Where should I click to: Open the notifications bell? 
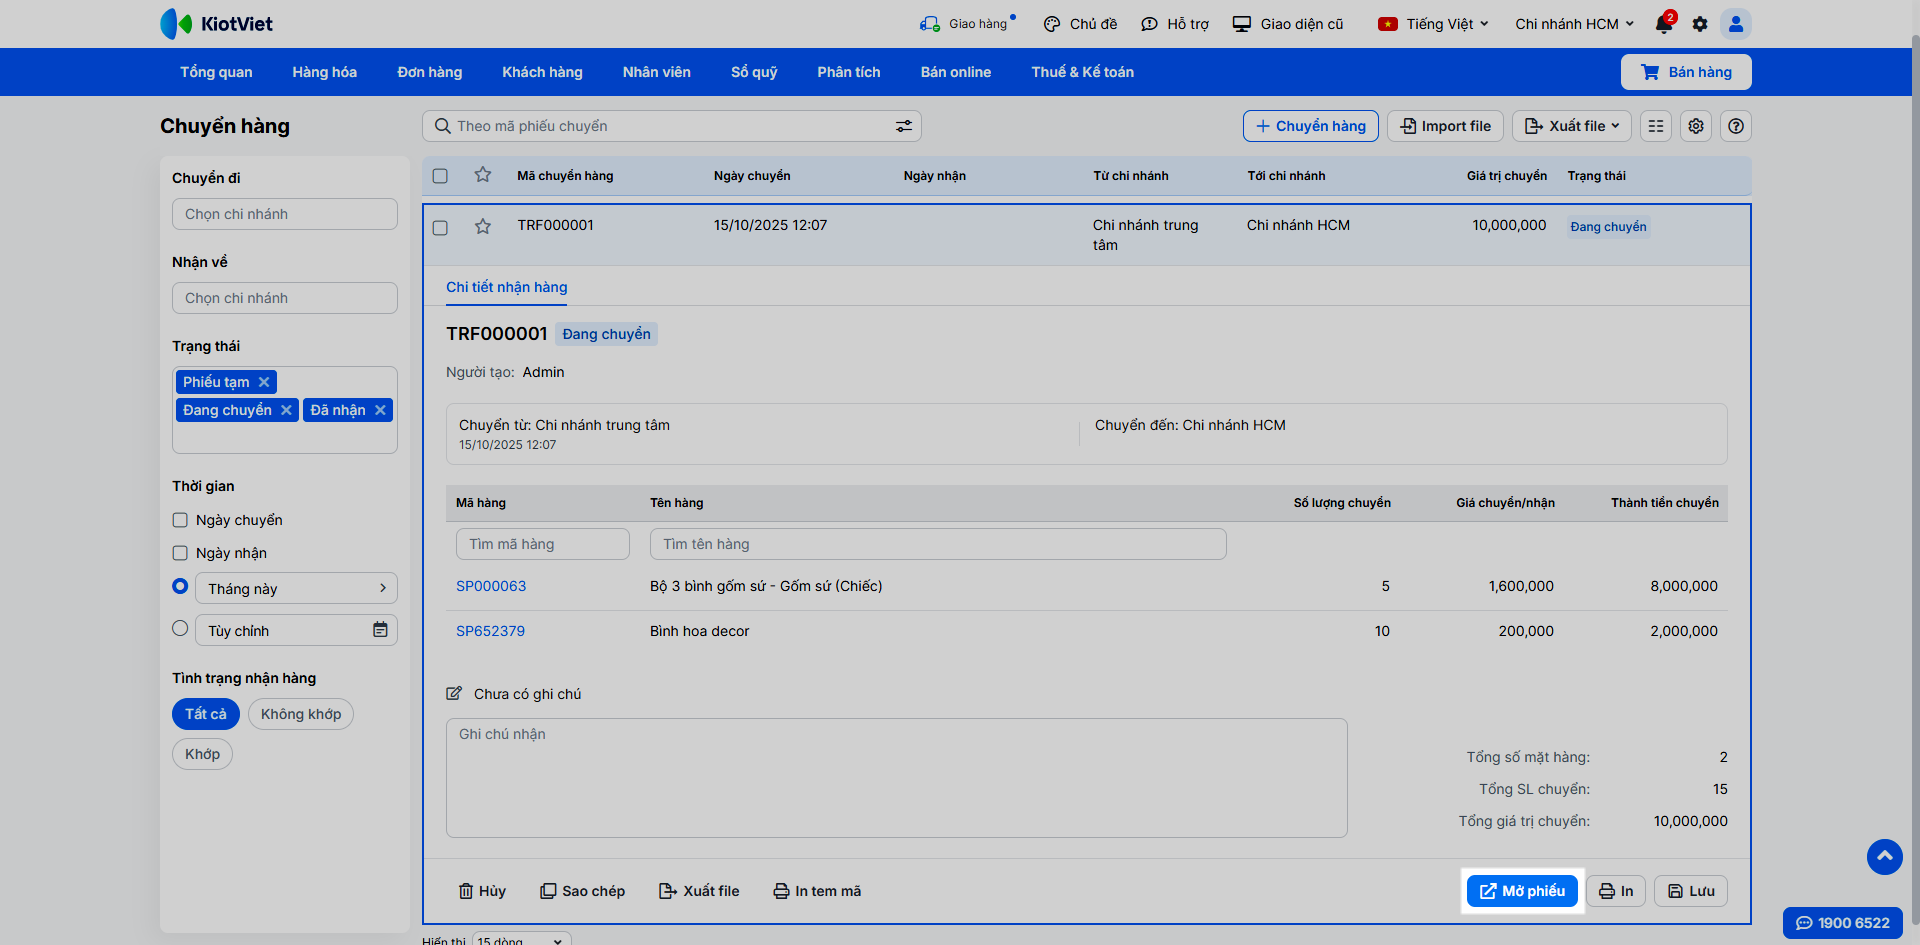(x=1664, y=24)
